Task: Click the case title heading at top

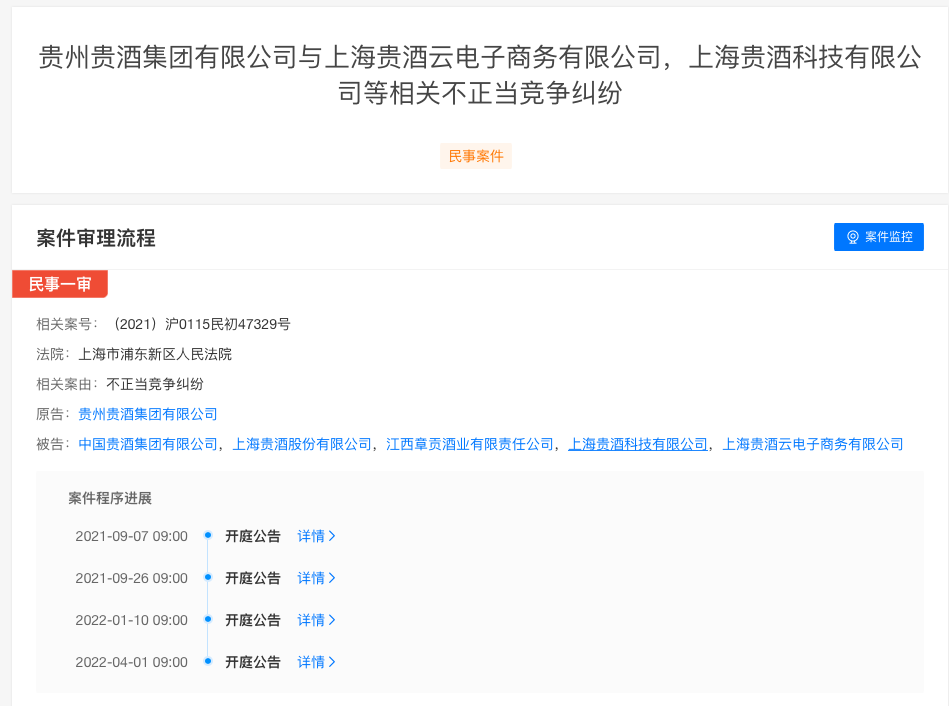Action: 480,75
